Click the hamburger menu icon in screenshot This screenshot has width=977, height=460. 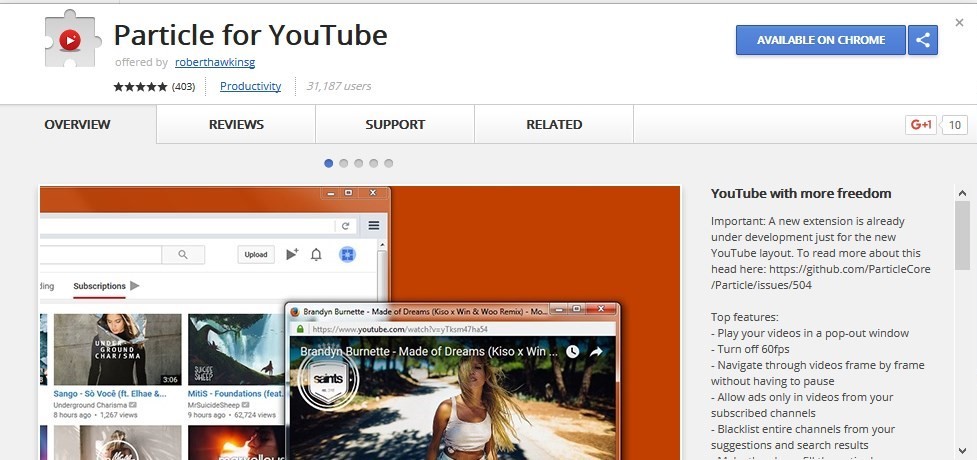(374, 226)
